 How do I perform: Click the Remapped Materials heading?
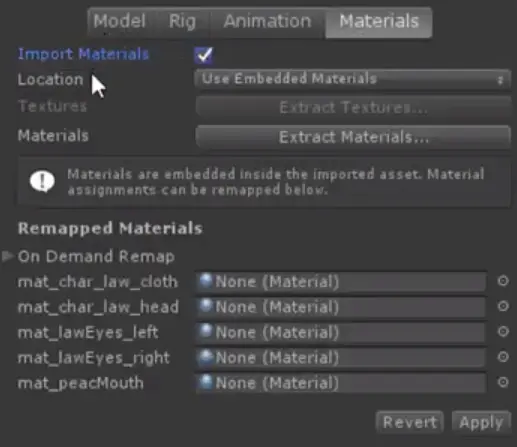tap(110, 229)
